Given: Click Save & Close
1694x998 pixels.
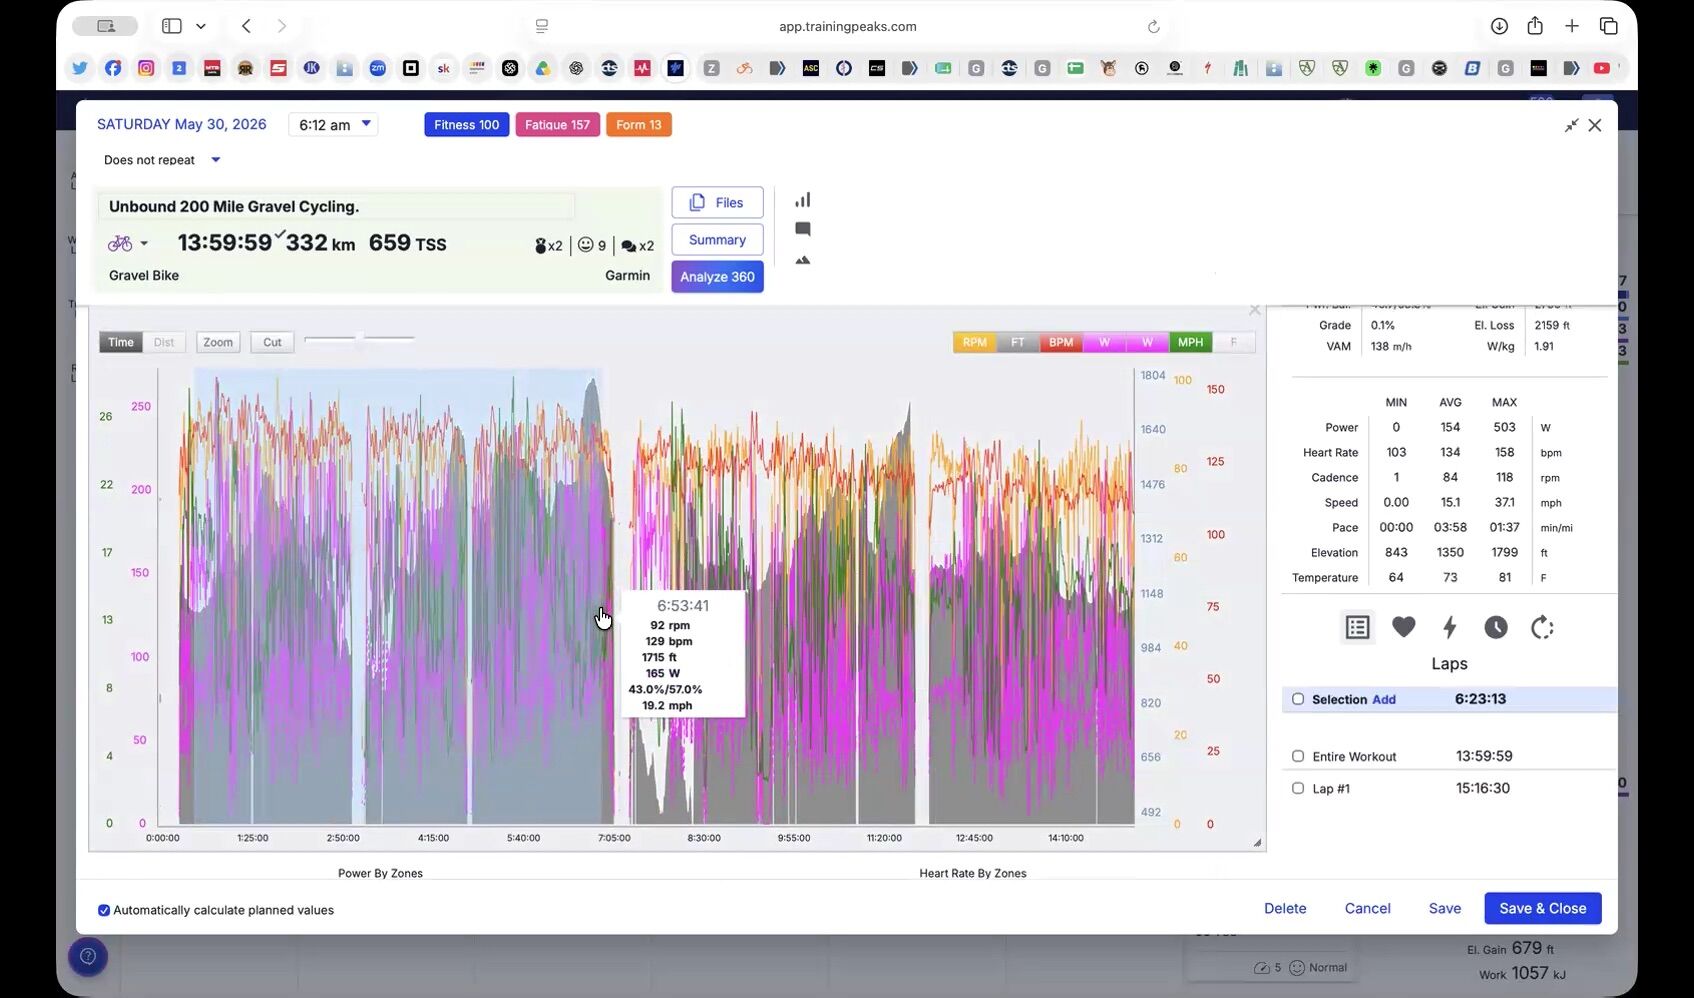Looking at the screenshot, I should [1543, 908].
